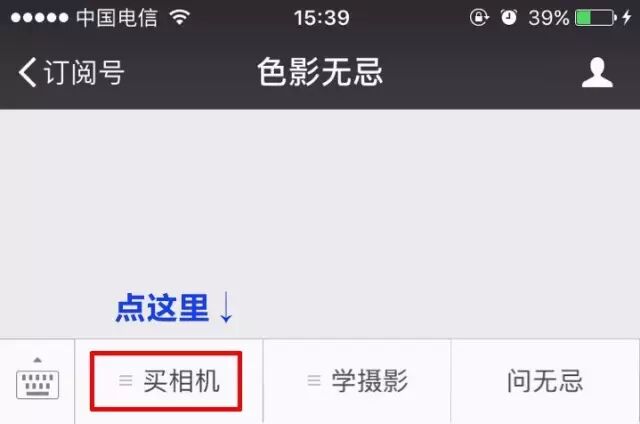This screenshot has height=424, width=640.
Task: Tap the 中国电信 carrier label
Action: click(117, 18)
